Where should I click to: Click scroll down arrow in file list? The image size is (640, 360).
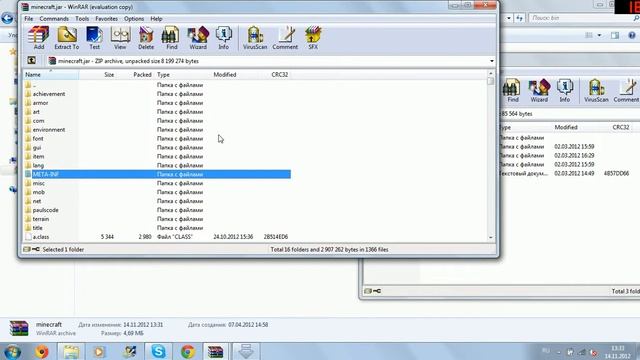tap(491, 238)
